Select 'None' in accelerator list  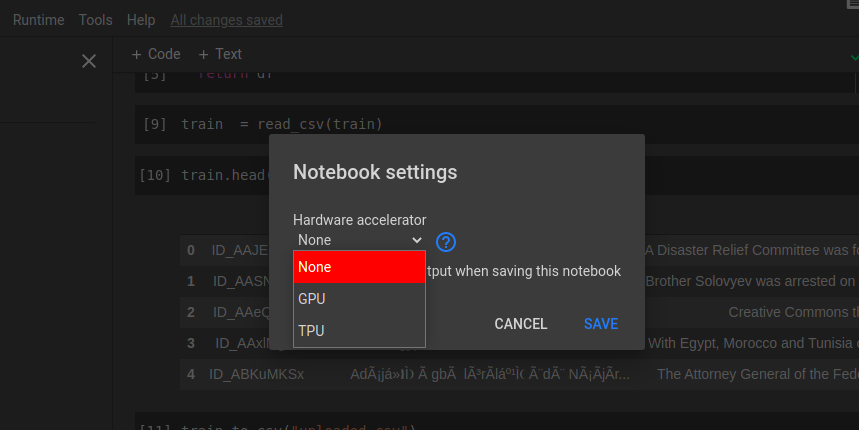point(359,267)
